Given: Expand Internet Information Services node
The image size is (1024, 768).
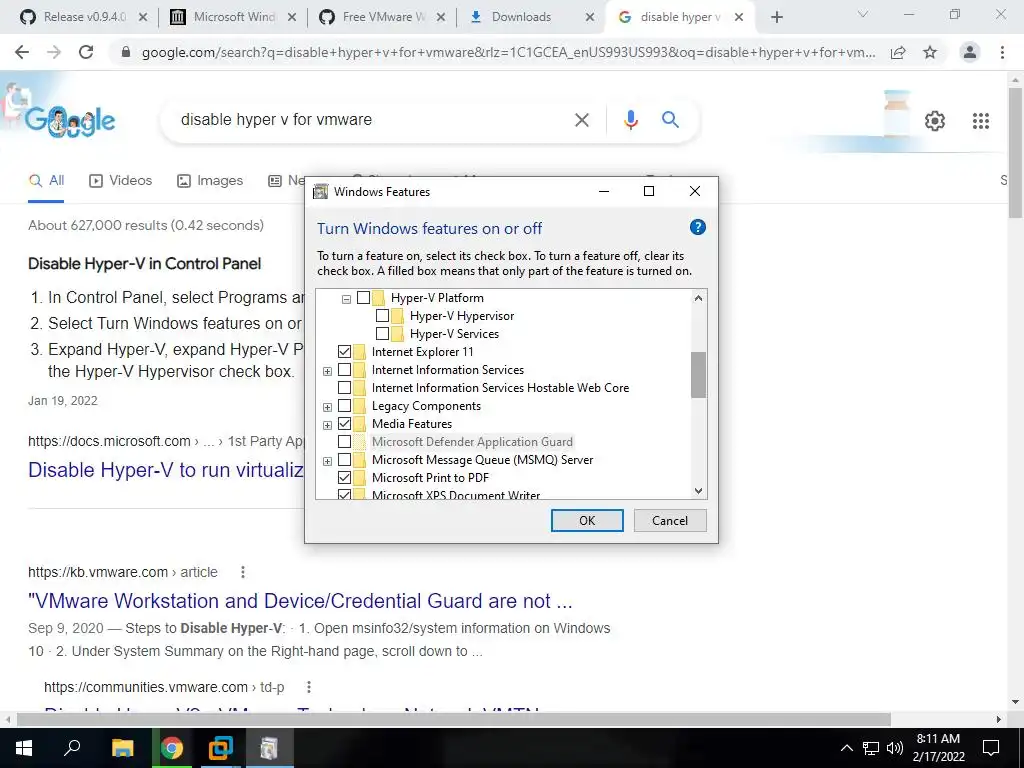Looking at the screenshot, I should pos(327,371).
